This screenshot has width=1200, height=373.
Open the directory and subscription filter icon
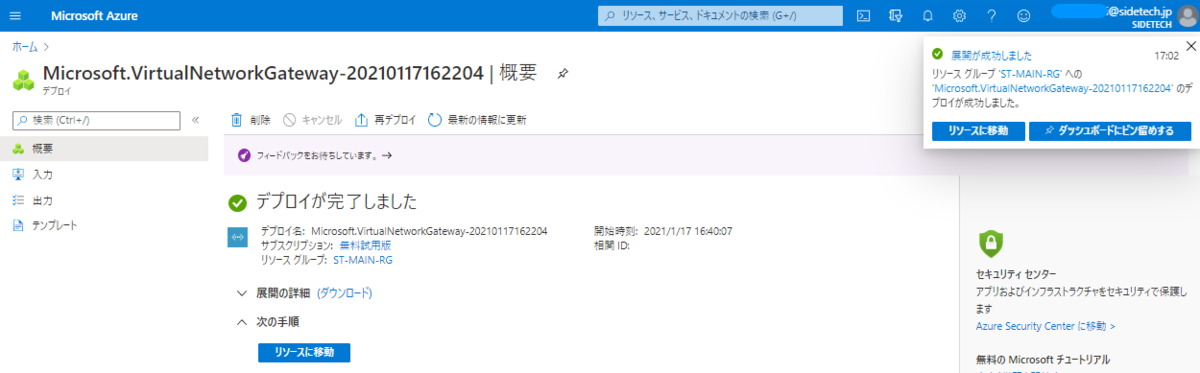[895, 16]
